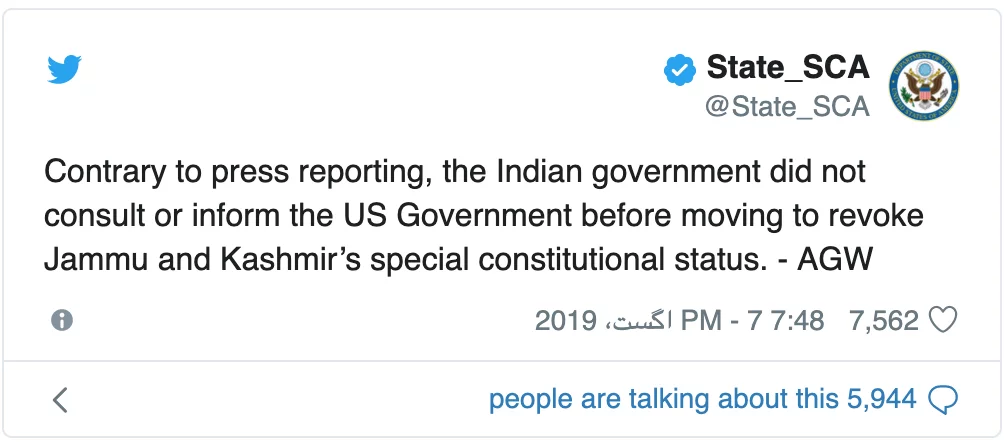Click the 'Jammu and Kashmir's' tweet line

tap(459, 260)
